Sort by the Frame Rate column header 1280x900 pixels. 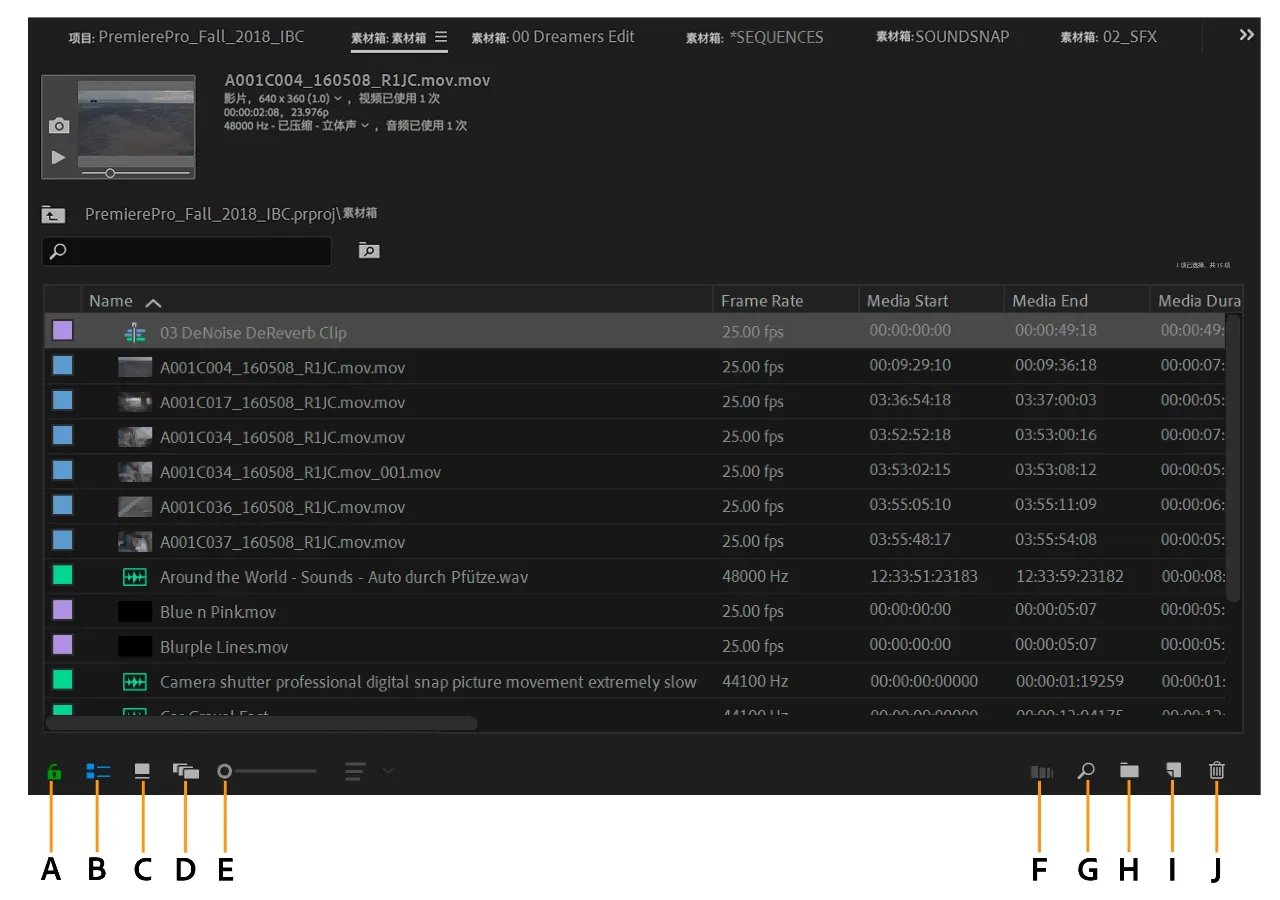coord(762,301)
